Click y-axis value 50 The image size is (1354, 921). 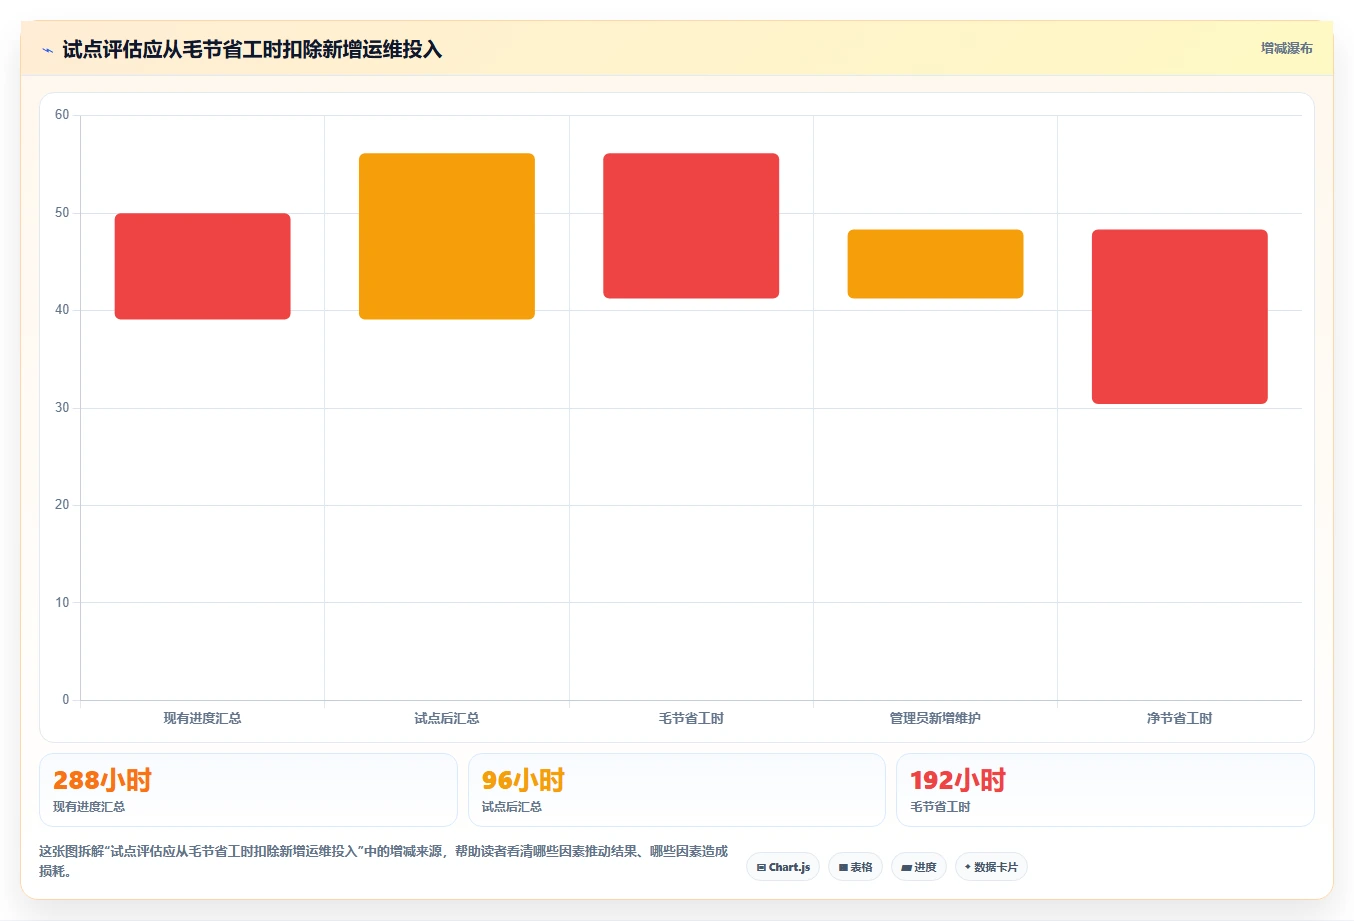coord(62,213)
